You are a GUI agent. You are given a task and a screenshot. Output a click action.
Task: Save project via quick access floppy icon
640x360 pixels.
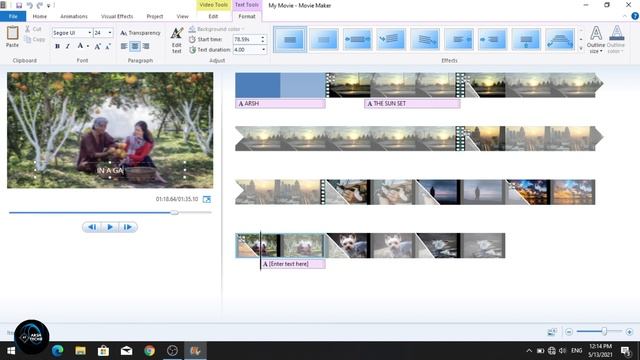point(19,5)
